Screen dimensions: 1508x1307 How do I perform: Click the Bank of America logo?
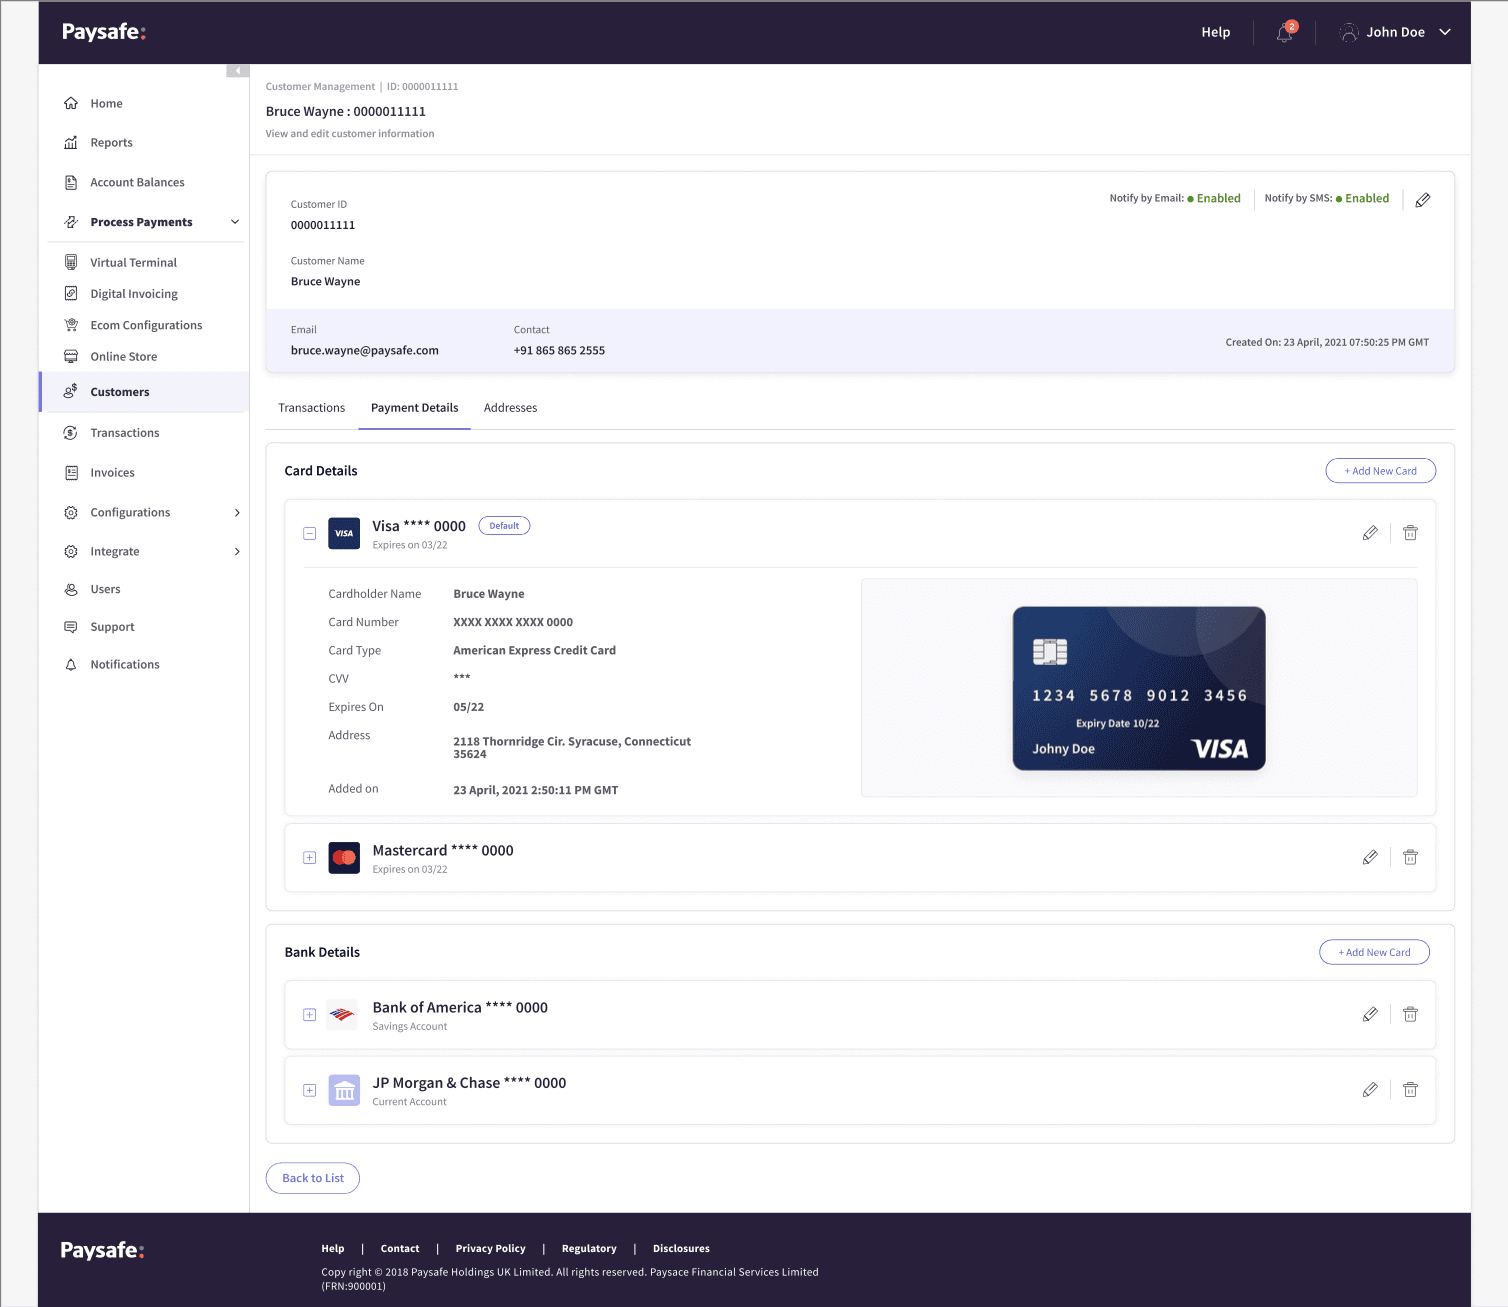tap(342, 1014)
